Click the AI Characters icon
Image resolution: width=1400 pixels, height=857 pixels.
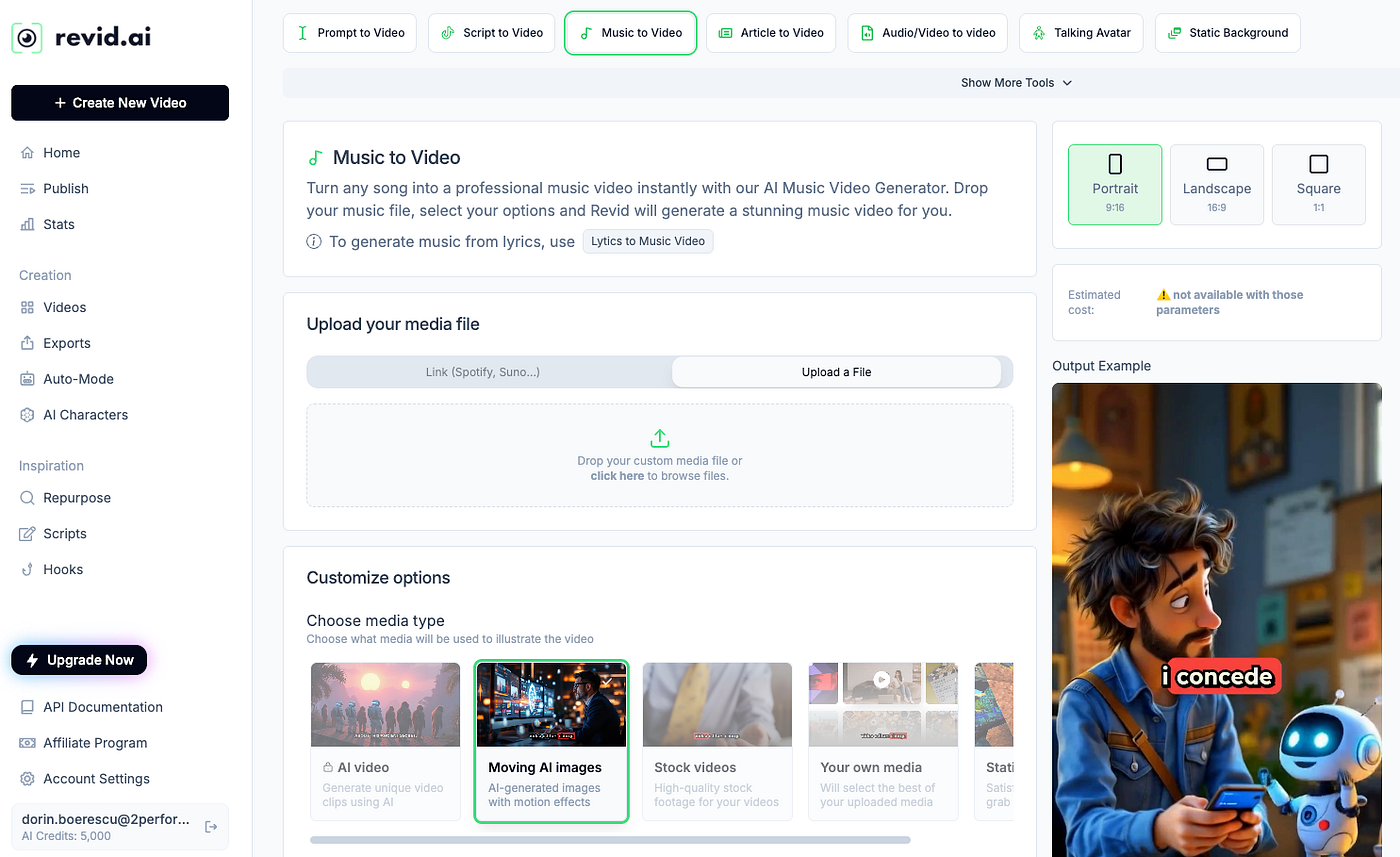(x=27, y=415)
